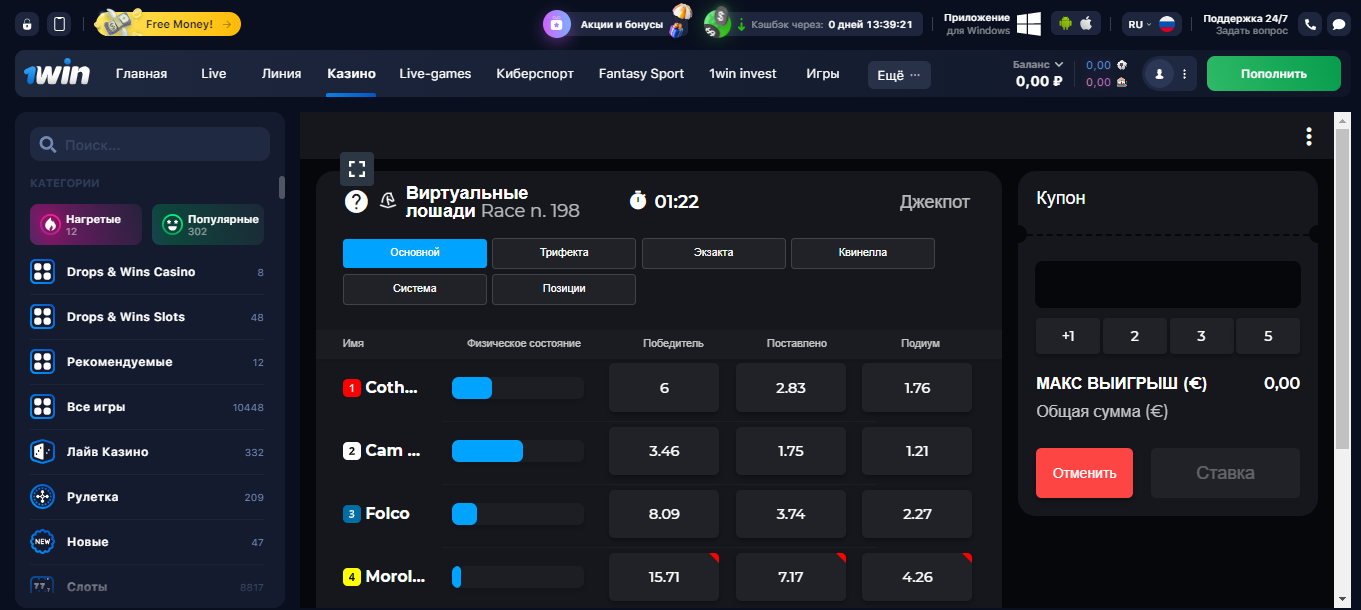Open the Киберспорт menu item
The width and height of the screenshot is (1361, 610).
point(535,73)
